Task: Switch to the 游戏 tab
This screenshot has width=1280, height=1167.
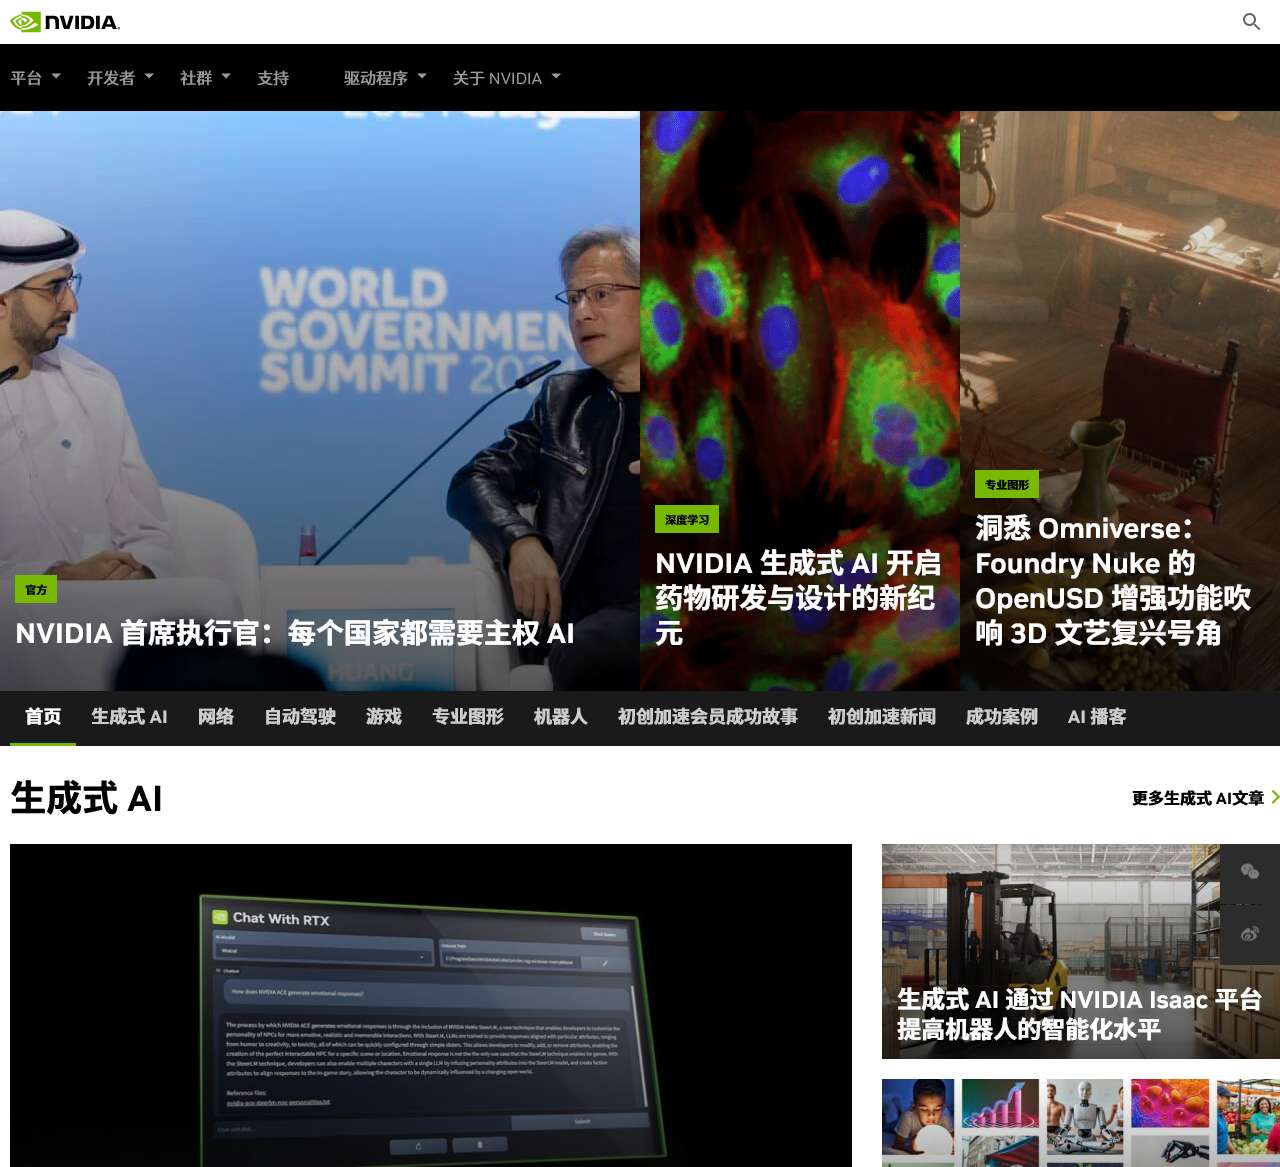Action: pos(384,717)
